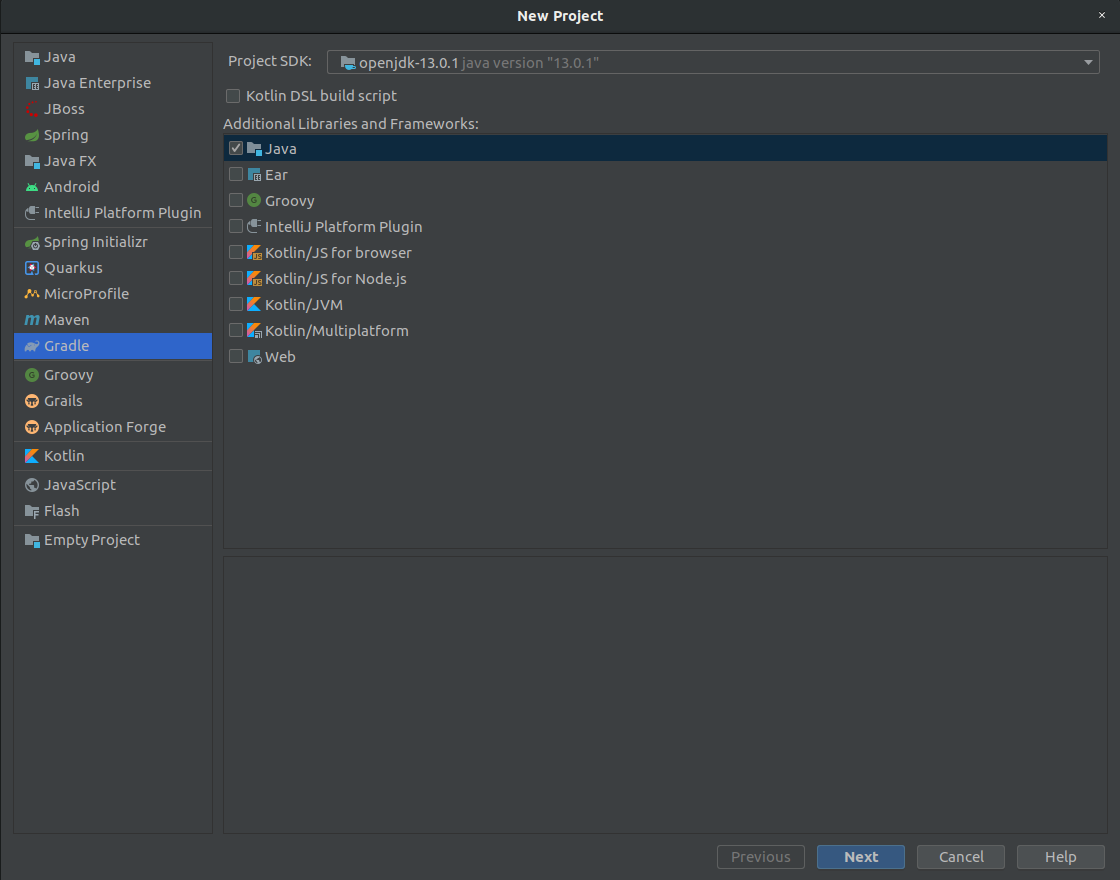This screenshot has height=880, width=1120.
Task: Click the IntelliJ Platform Plugin sidebar icon
Action: tap(32, 213)
